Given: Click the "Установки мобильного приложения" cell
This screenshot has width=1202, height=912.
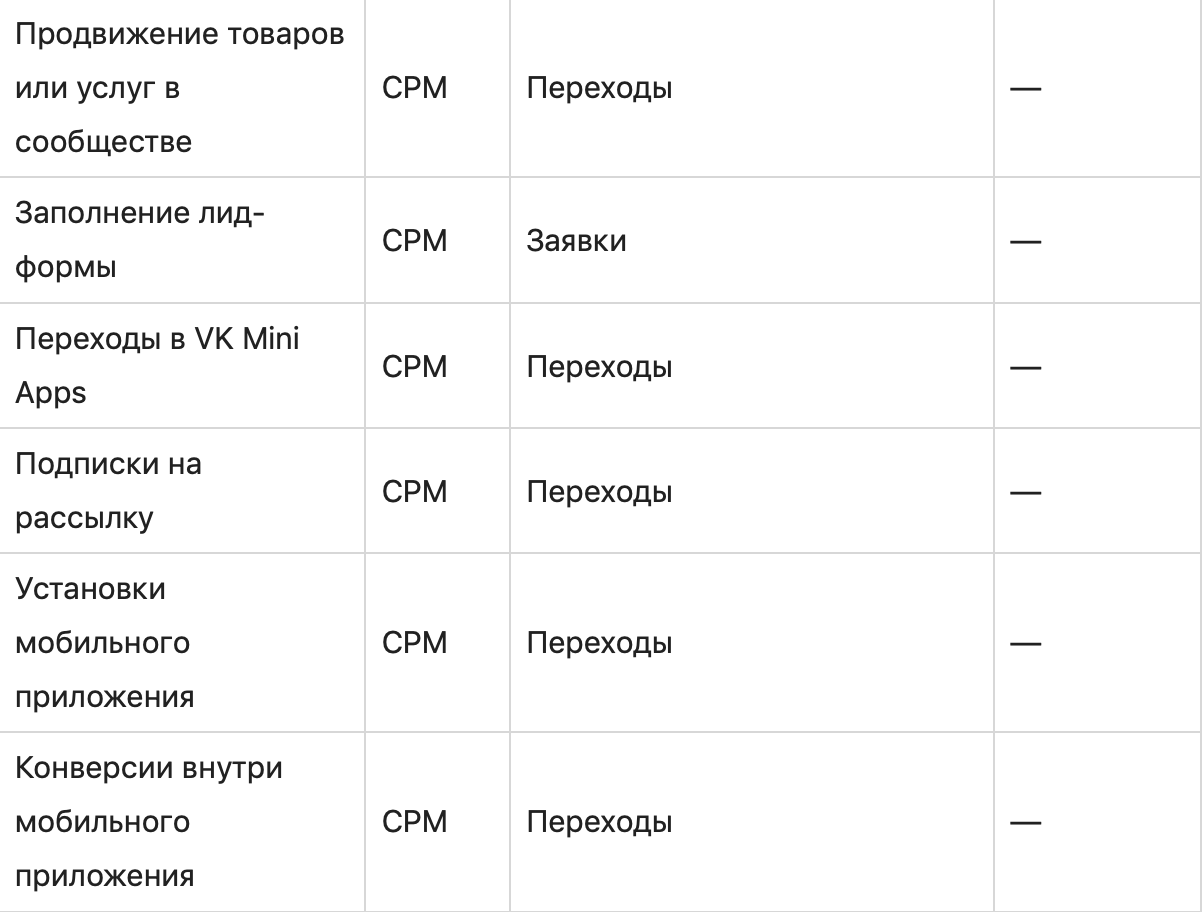Looking at the screenshot, I should (x=104, y=643).
